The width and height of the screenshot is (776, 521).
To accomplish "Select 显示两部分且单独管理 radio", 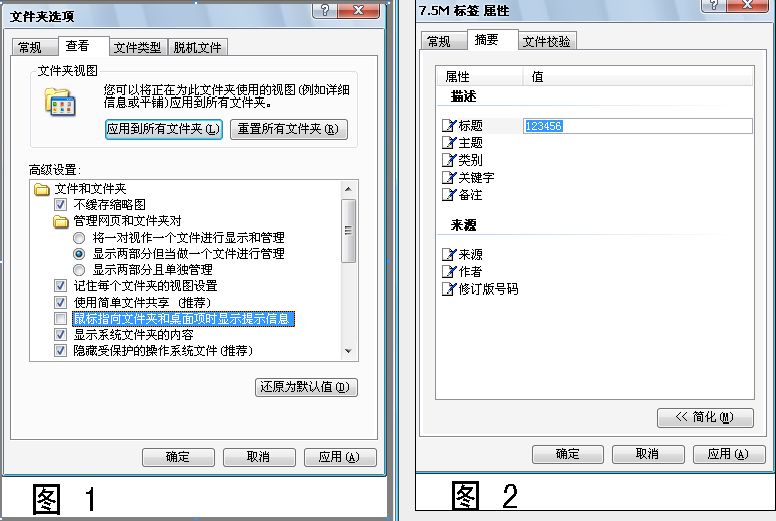I will click(79, 270).
